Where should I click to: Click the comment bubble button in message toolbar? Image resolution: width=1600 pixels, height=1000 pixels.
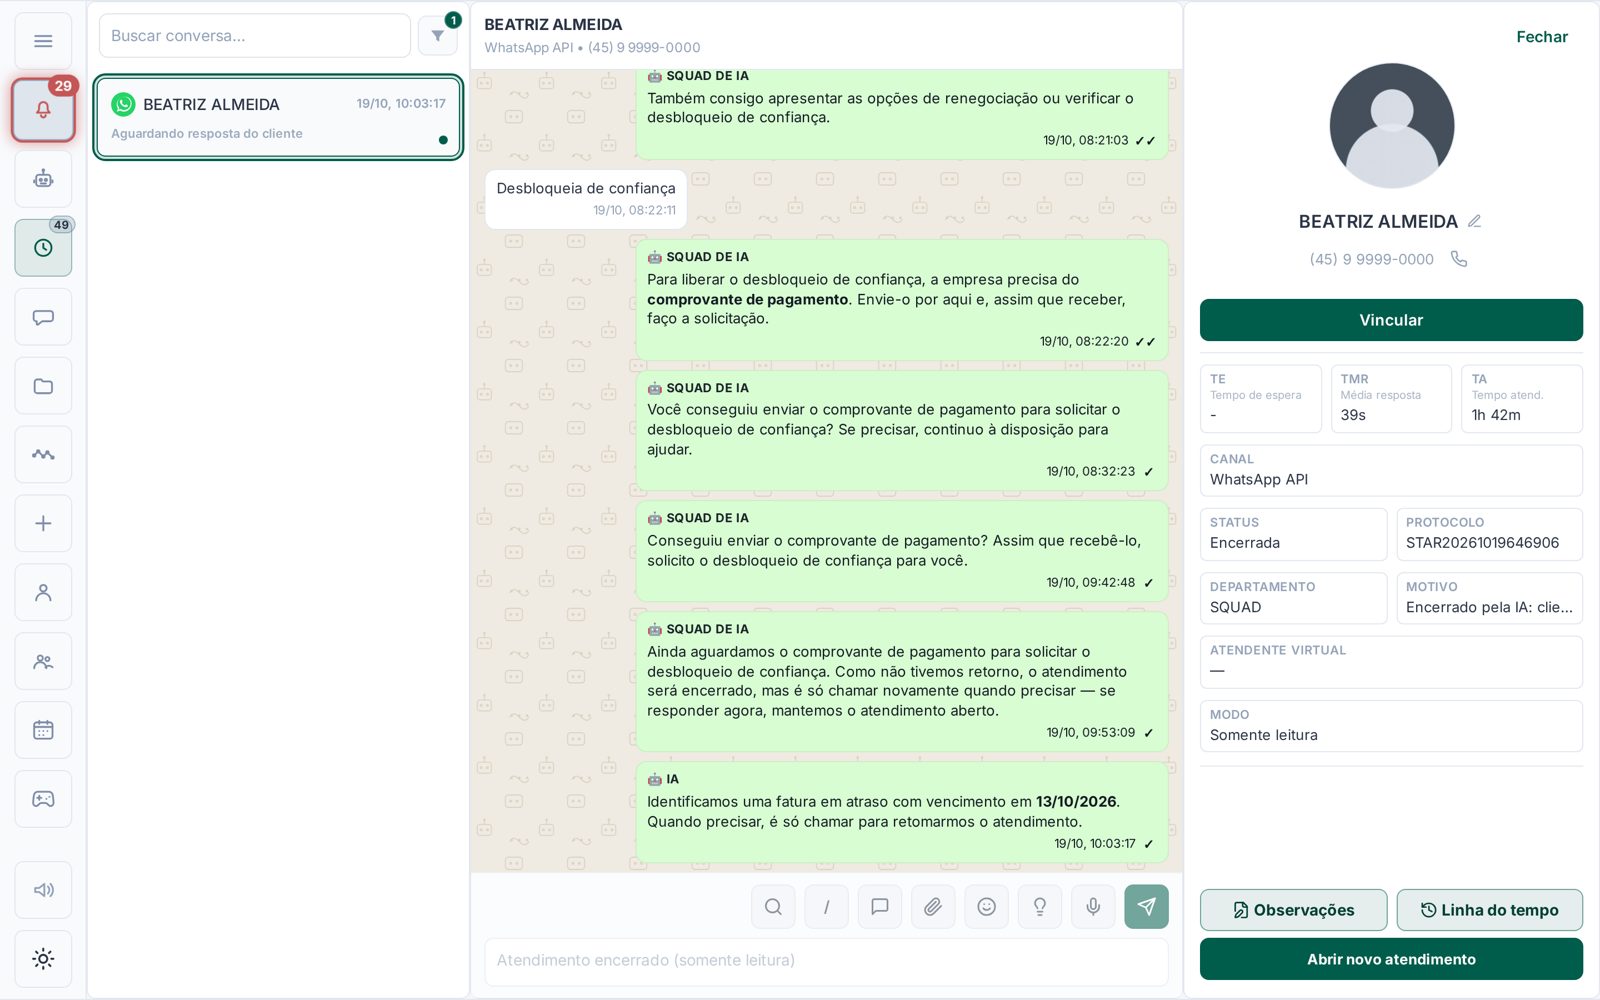(880, 907)
